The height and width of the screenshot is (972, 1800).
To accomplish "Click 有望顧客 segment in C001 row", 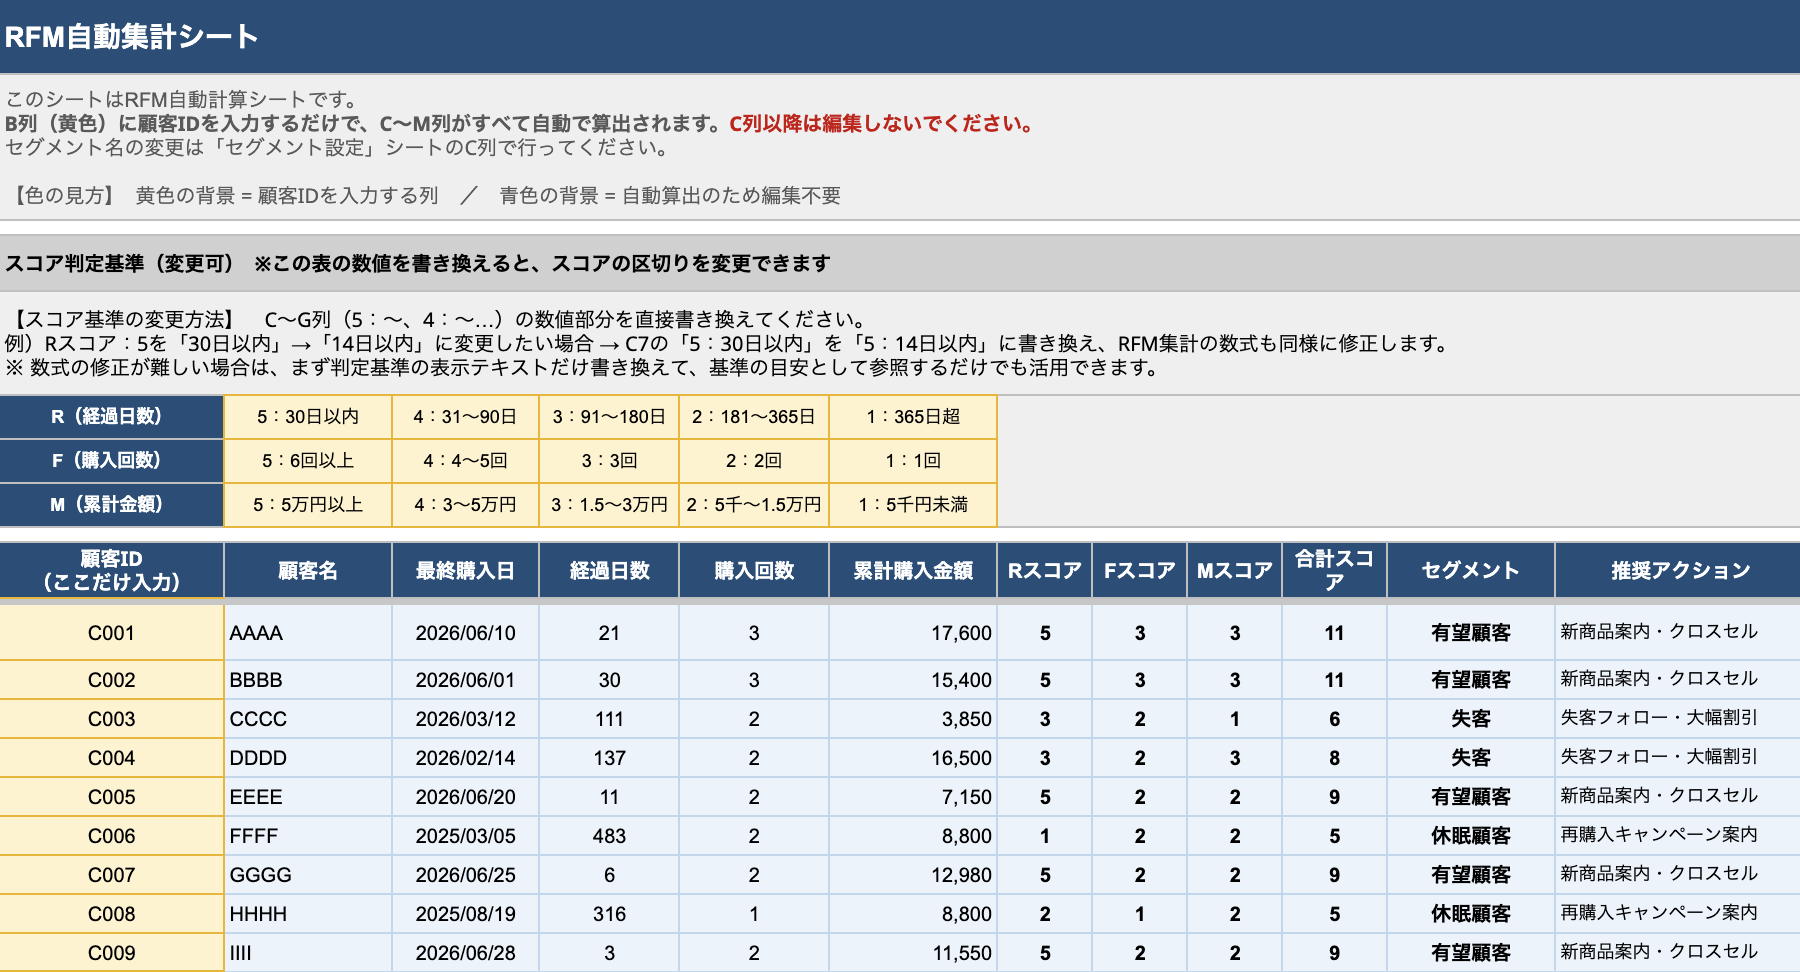I will point(1470,633).
